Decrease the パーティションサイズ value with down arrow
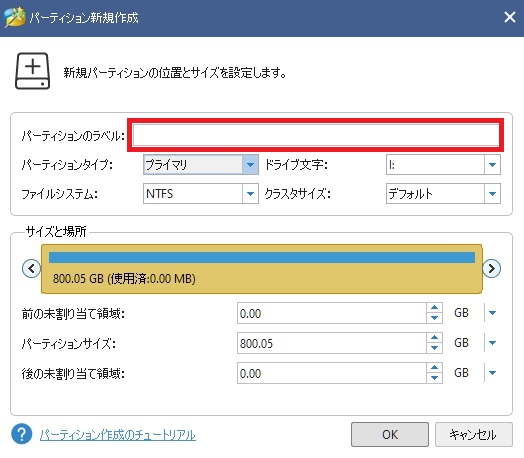This screenshot has width=524, height=458. pyautogui.click(x=434, y=348)
